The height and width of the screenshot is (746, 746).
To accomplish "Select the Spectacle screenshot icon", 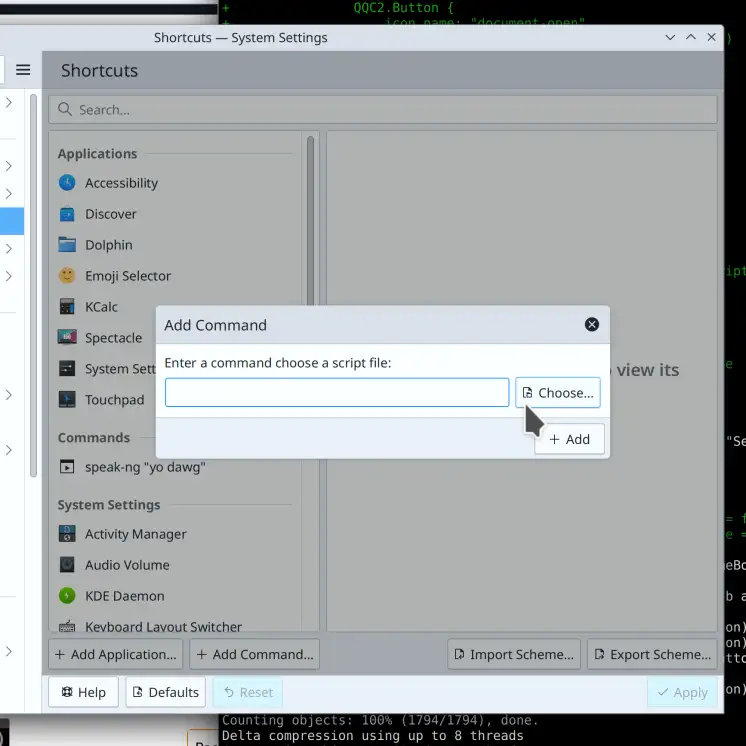I will [x=67, y=338].
